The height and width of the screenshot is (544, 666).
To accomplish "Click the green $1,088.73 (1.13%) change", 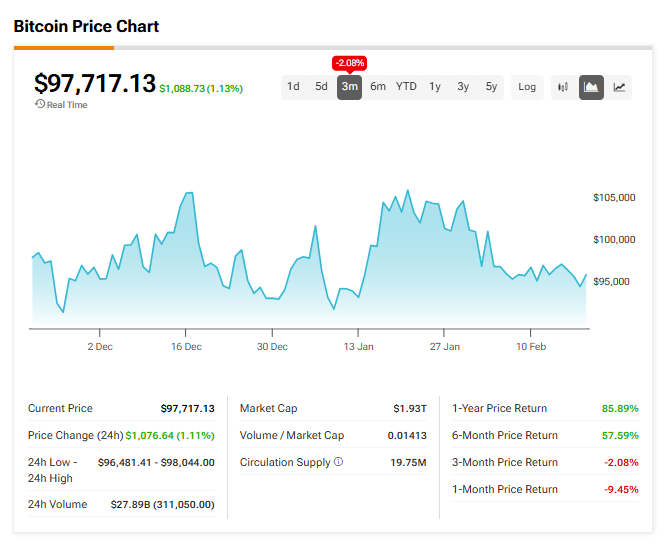I will [x=201, y=89].
